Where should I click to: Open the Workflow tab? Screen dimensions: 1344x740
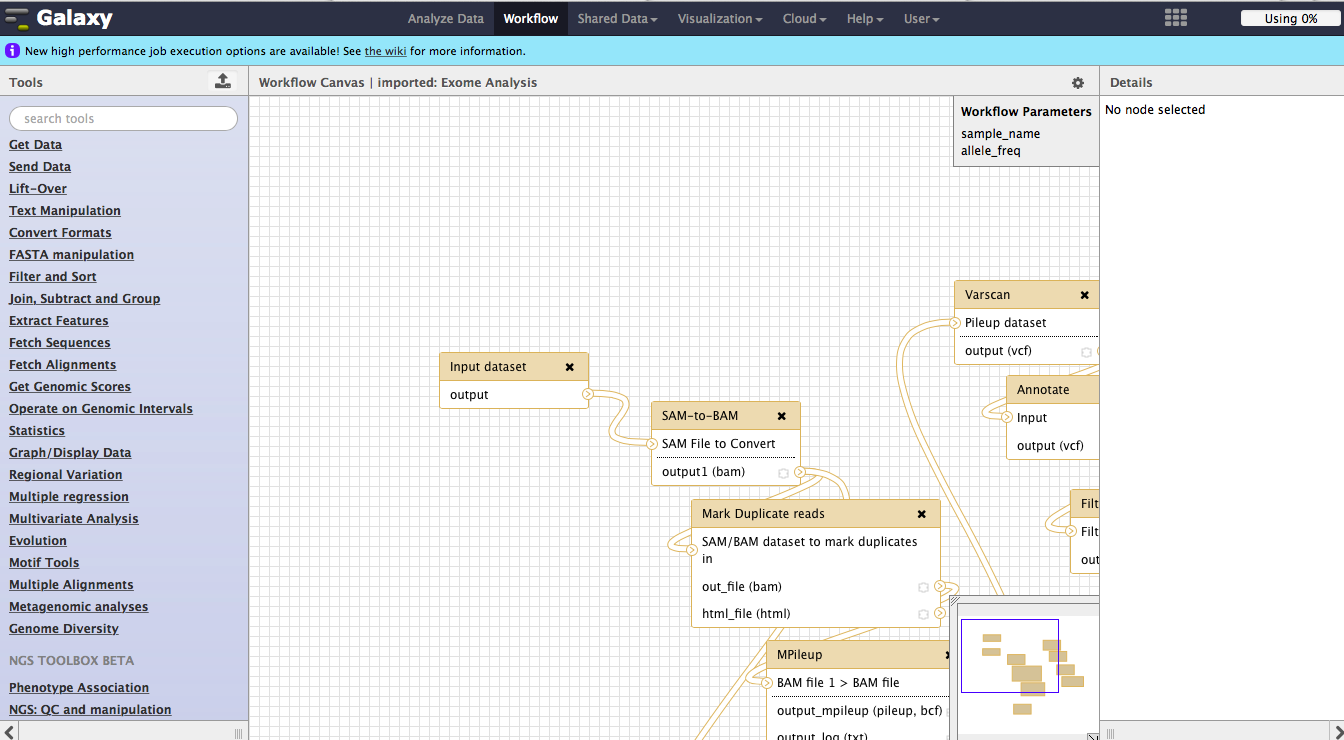coord(531,19)
